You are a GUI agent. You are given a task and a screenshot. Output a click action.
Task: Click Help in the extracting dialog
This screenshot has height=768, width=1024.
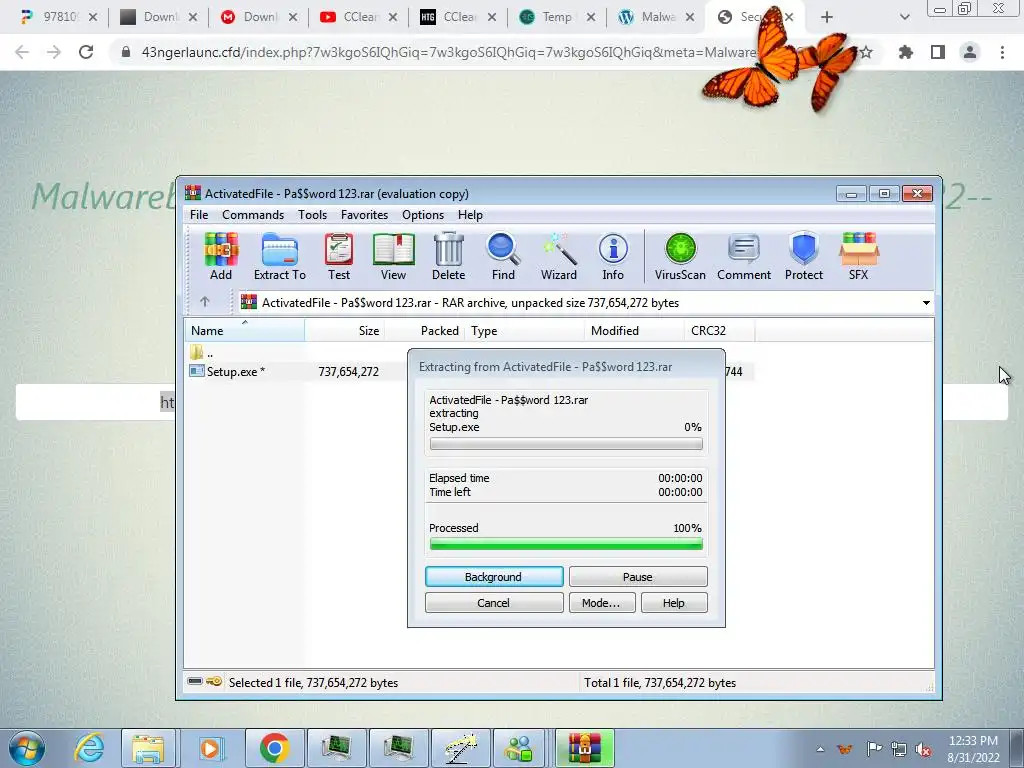coord(674,603)
